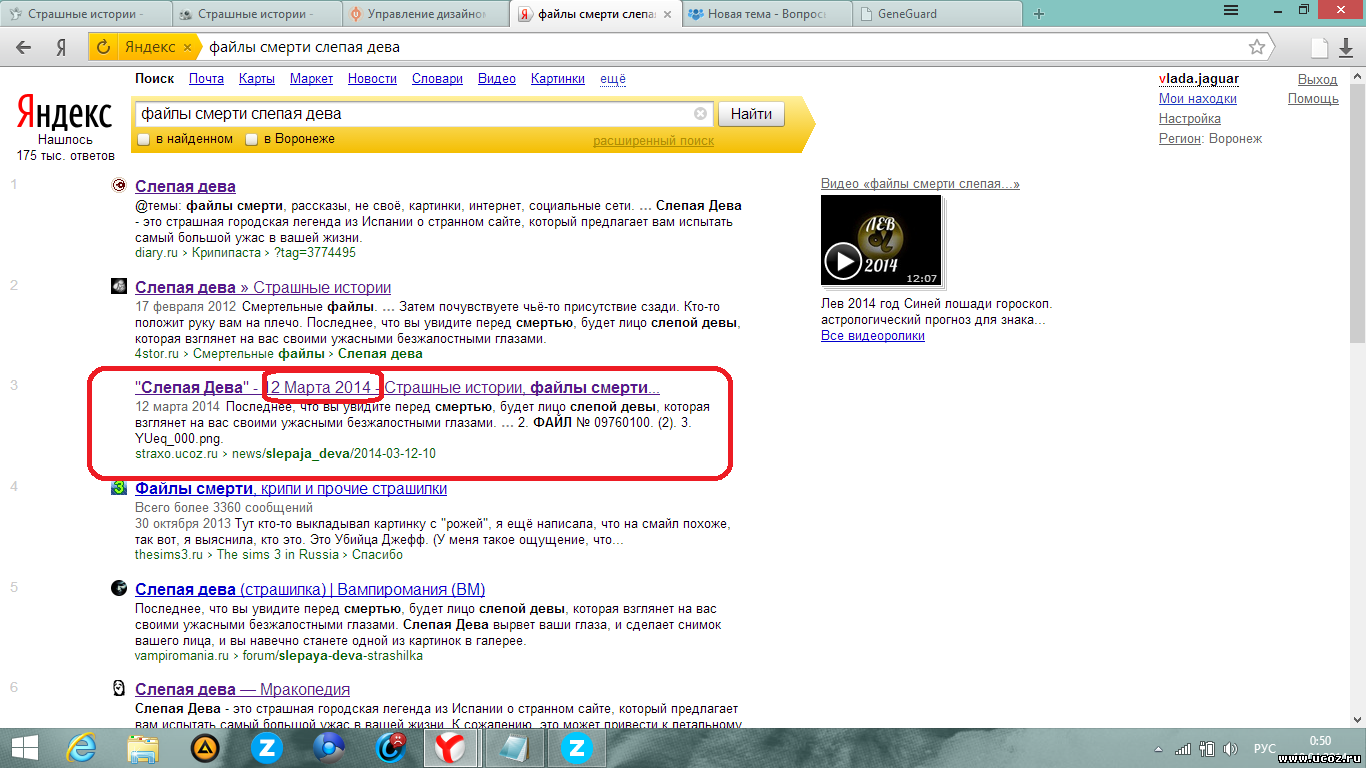Viewport: 1366px width, 768px height.
Task: Open the Yandex 'Я' home button in the toolbar
Action: (61, 47)
